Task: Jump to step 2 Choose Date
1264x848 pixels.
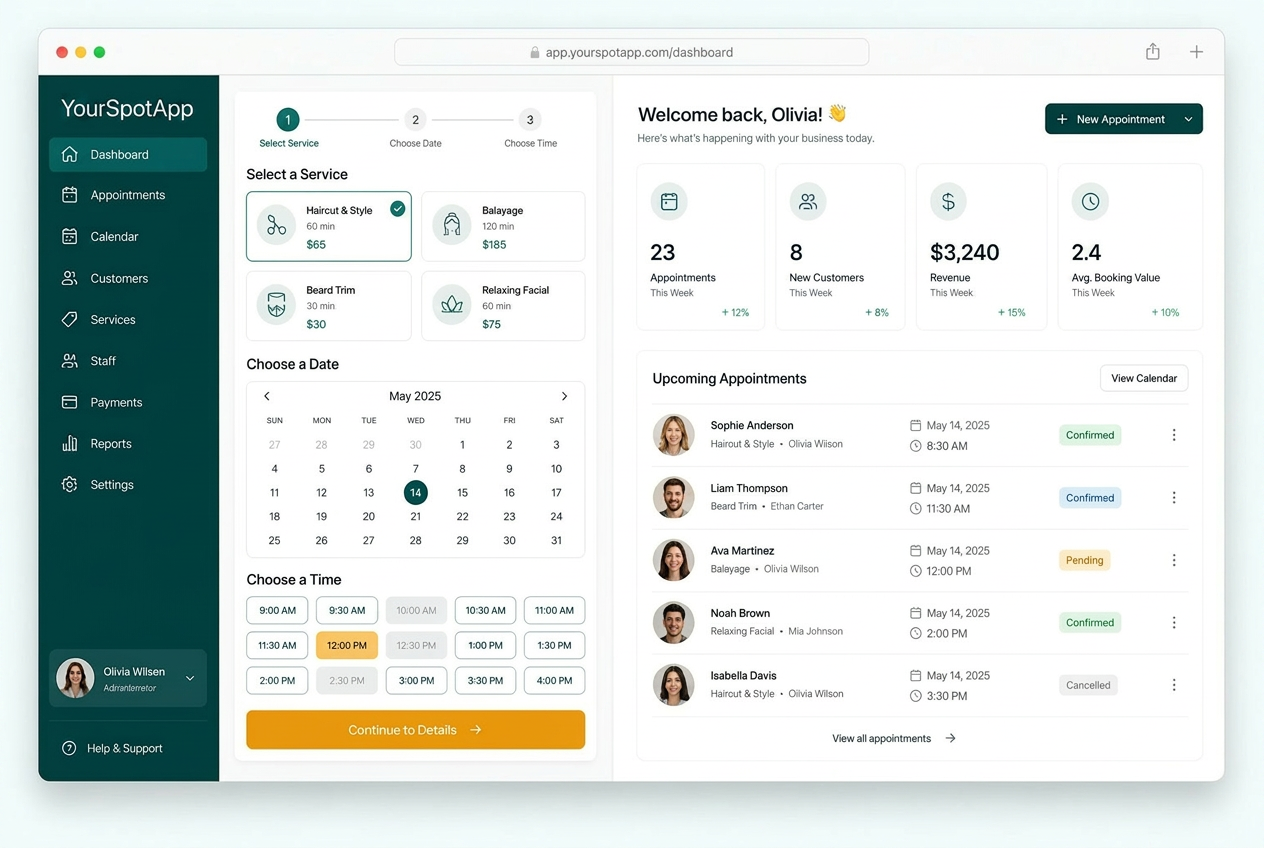Action: pos(415,128)
